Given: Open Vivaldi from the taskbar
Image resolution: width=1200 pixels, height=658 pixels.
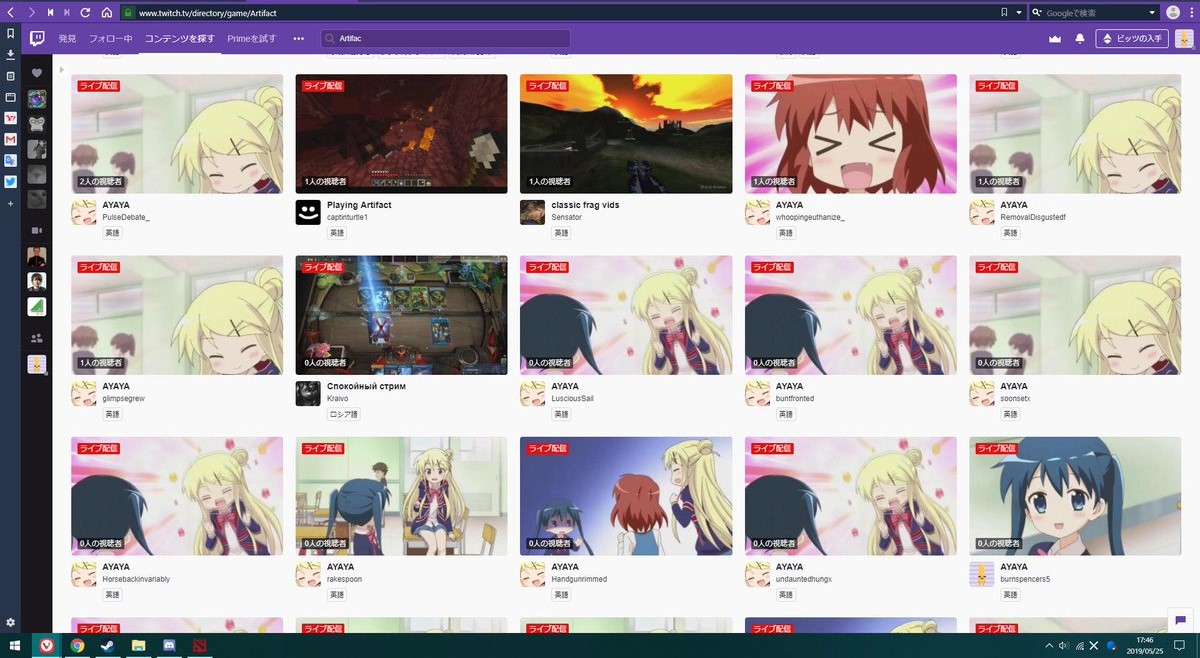Looking at the screenshot, I should [x=47, y=646].
